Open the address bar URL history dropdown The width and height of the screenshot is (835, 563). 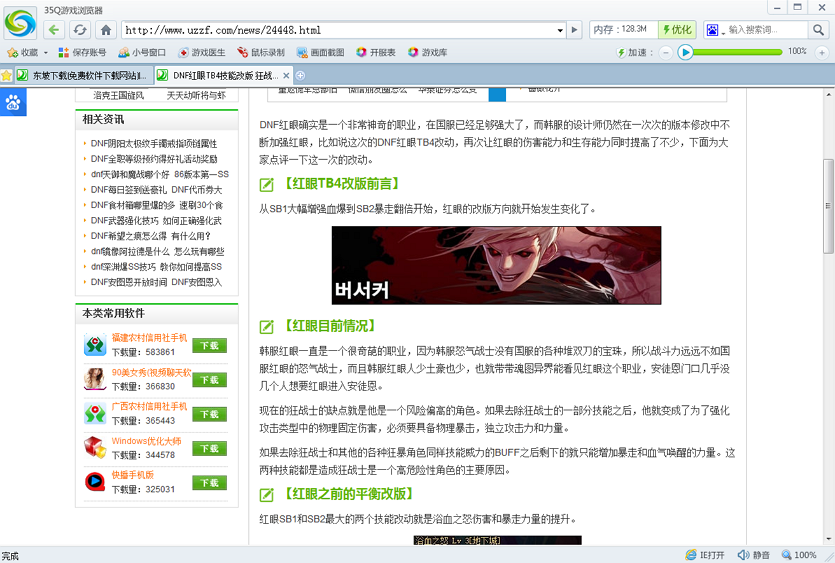click(560, 30)
